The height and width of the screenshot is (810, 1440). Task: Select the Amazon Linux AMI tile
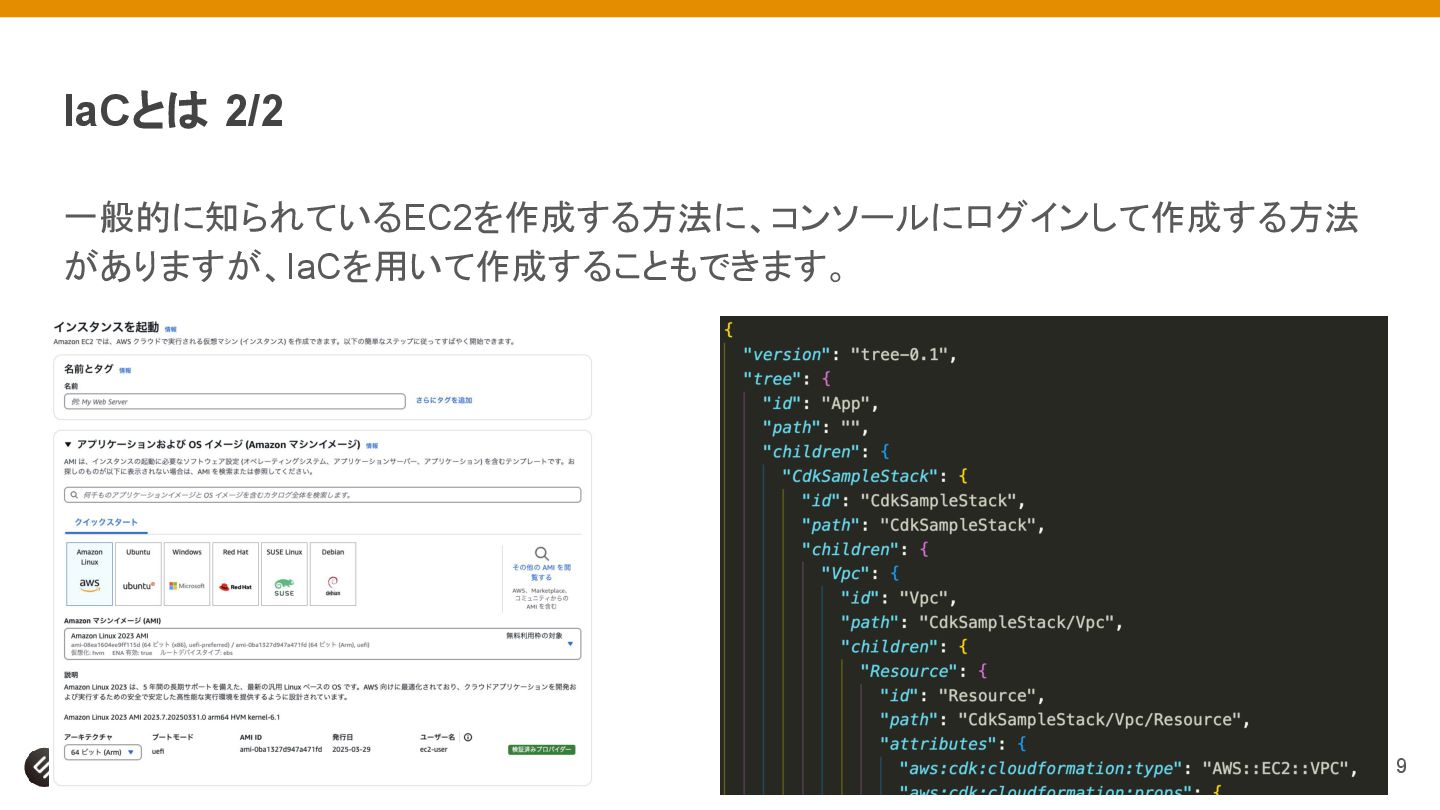pos(89,574)
